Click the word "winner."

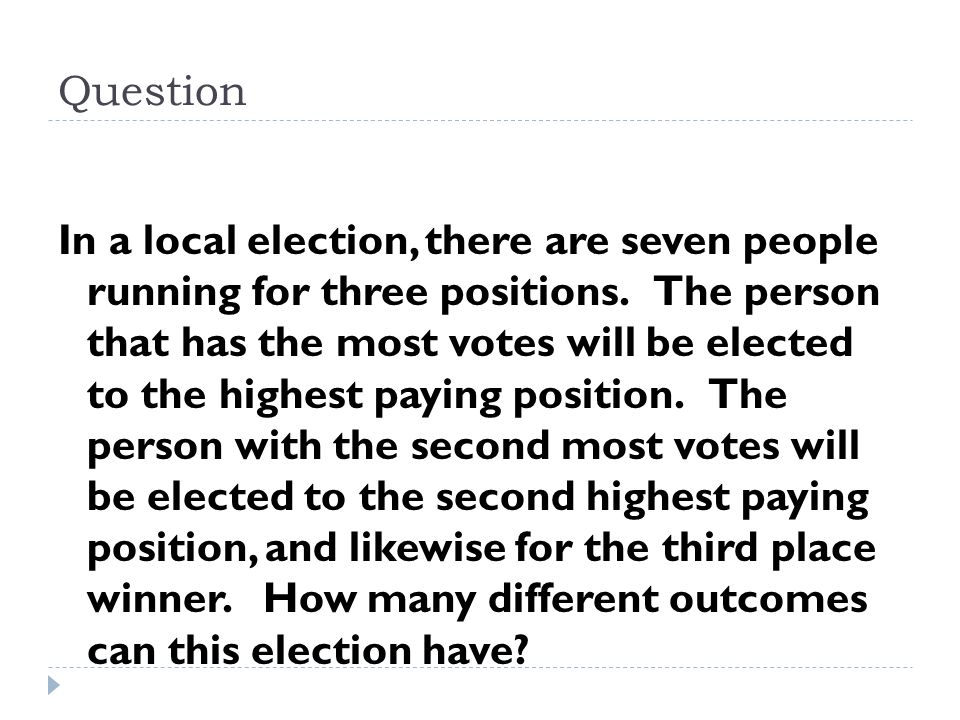click(x=160, y=599)
